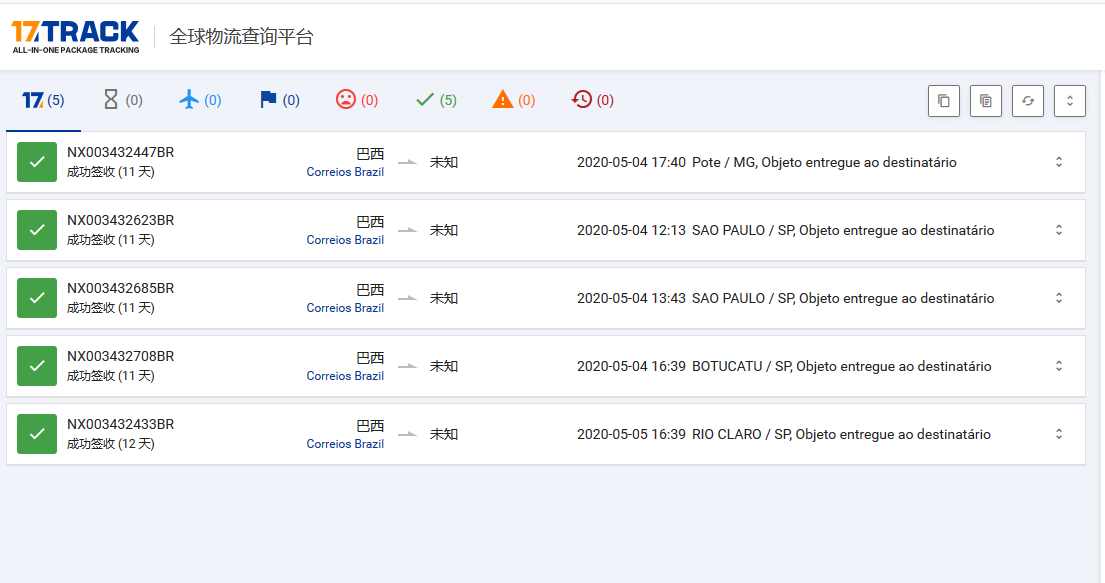Screen dimensions: 1105x583
Task: Toggle green checkbox for NX003432685BR
Action: click(x=37, y=298)
